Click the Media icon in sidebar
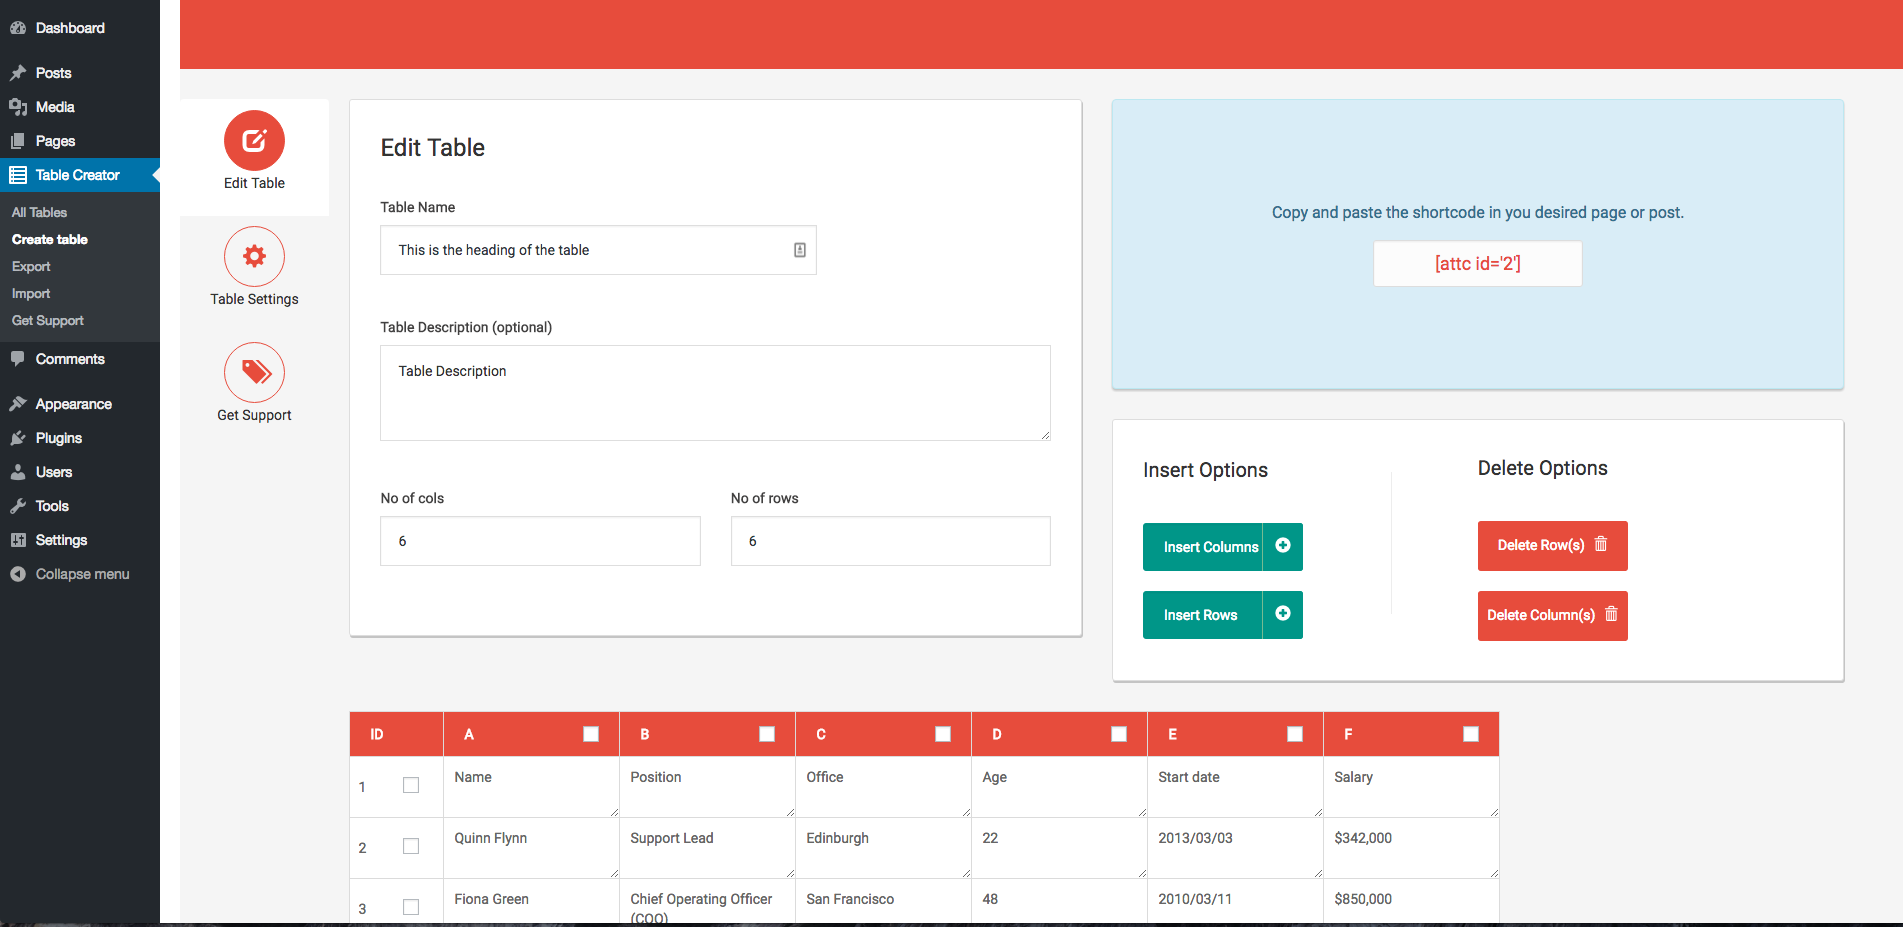Screen dimensions: 1903x927 point(18,107)
